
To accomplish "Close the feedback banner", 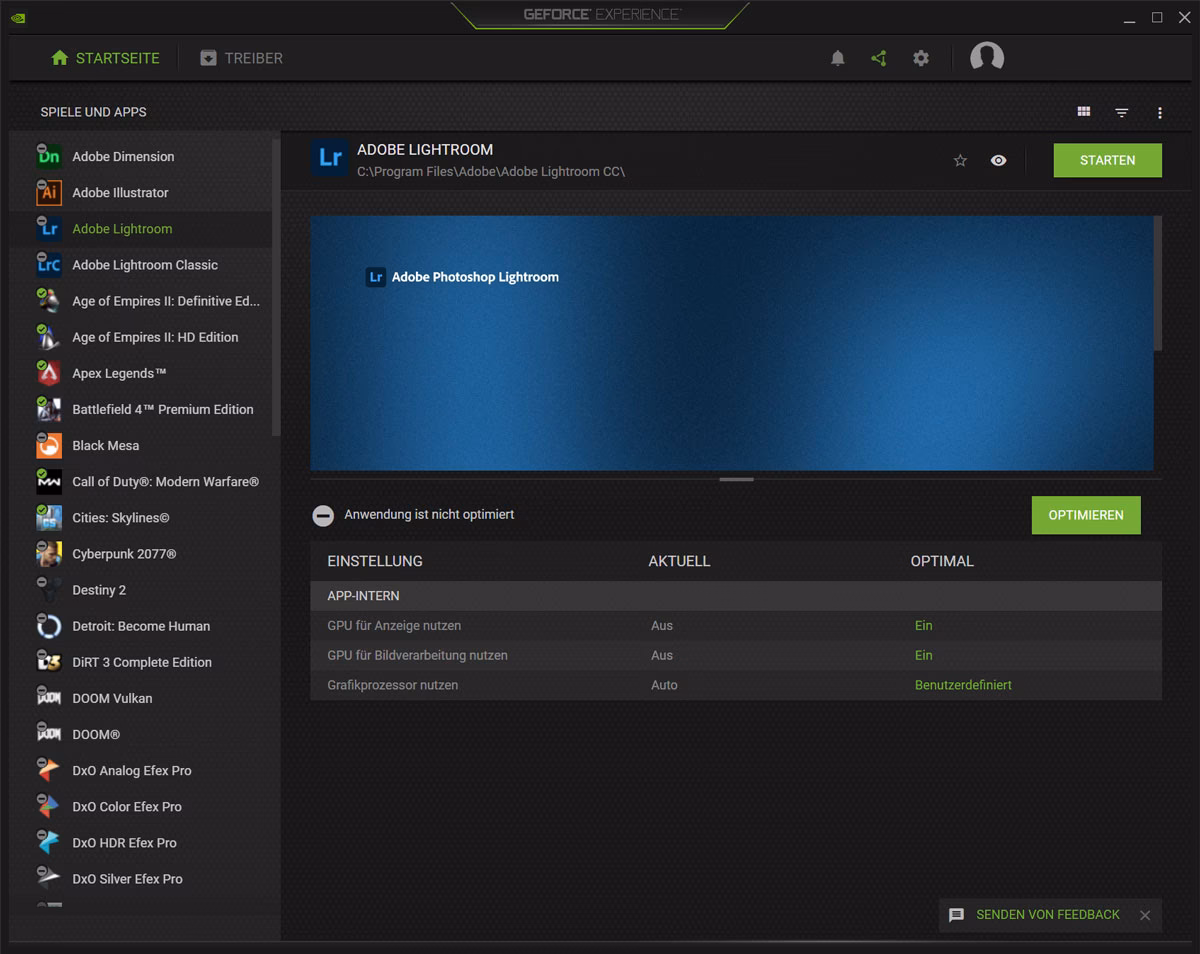I will [1145, 915].
